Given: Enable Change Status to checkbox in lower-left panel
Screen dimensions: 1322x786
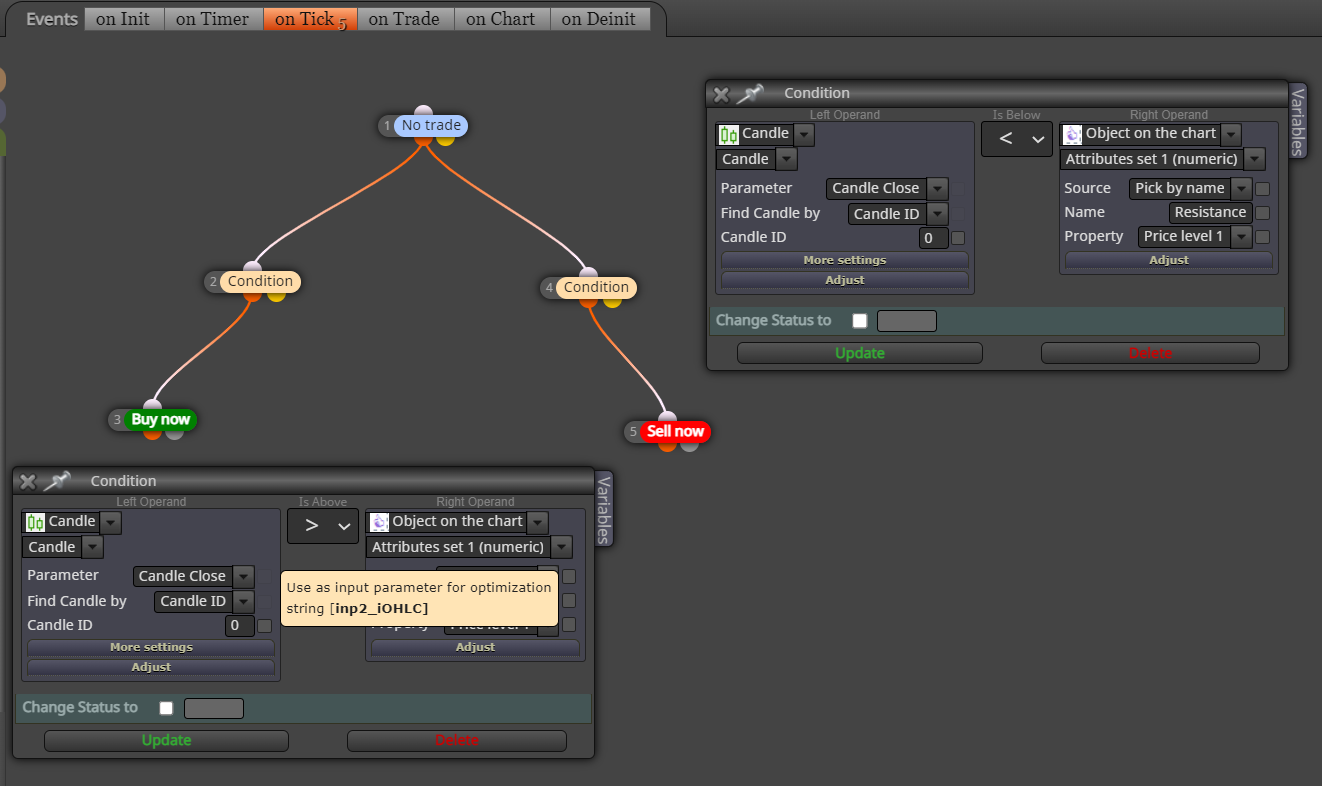Looking at the screenshot, I should click(166, 708).
